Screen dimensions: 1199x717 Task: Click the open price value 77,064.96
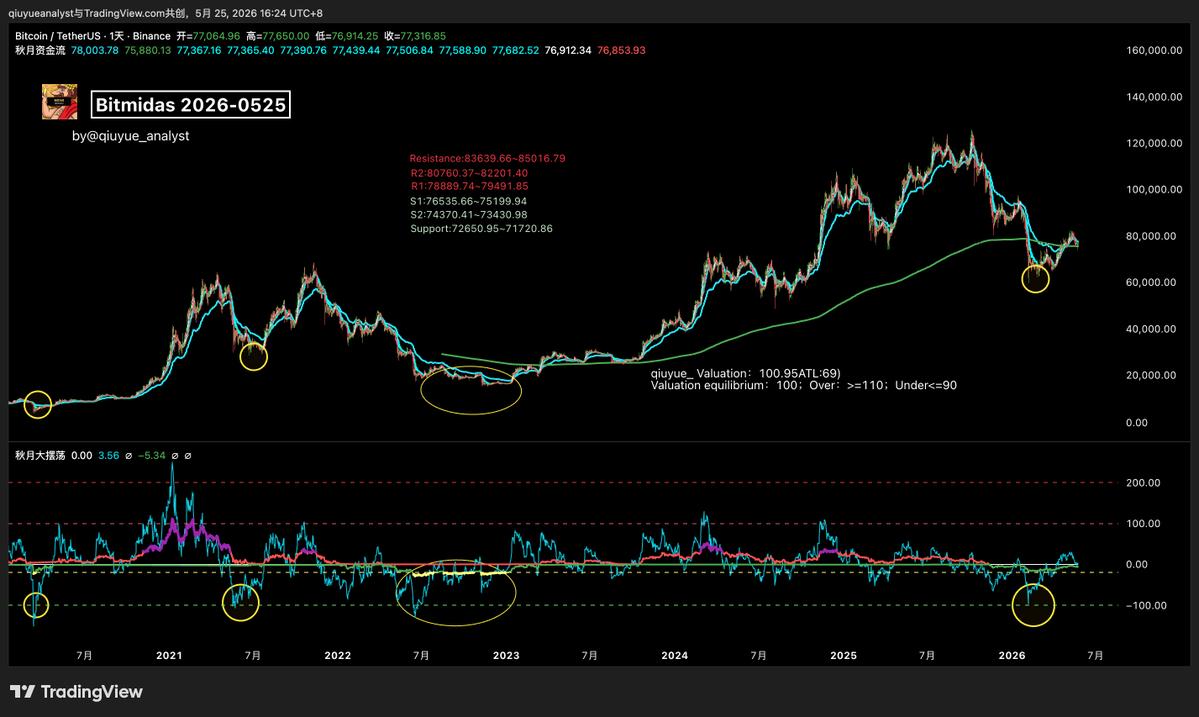(216, 36)
